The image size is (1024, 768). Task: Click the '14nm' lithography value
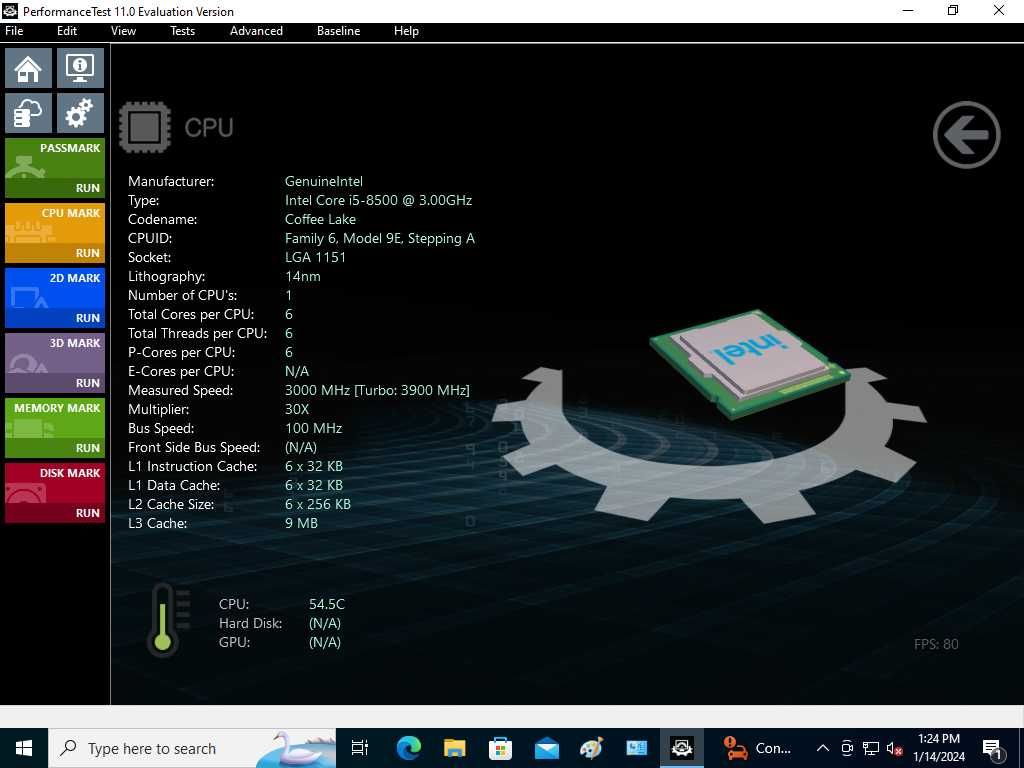(302, 276)
